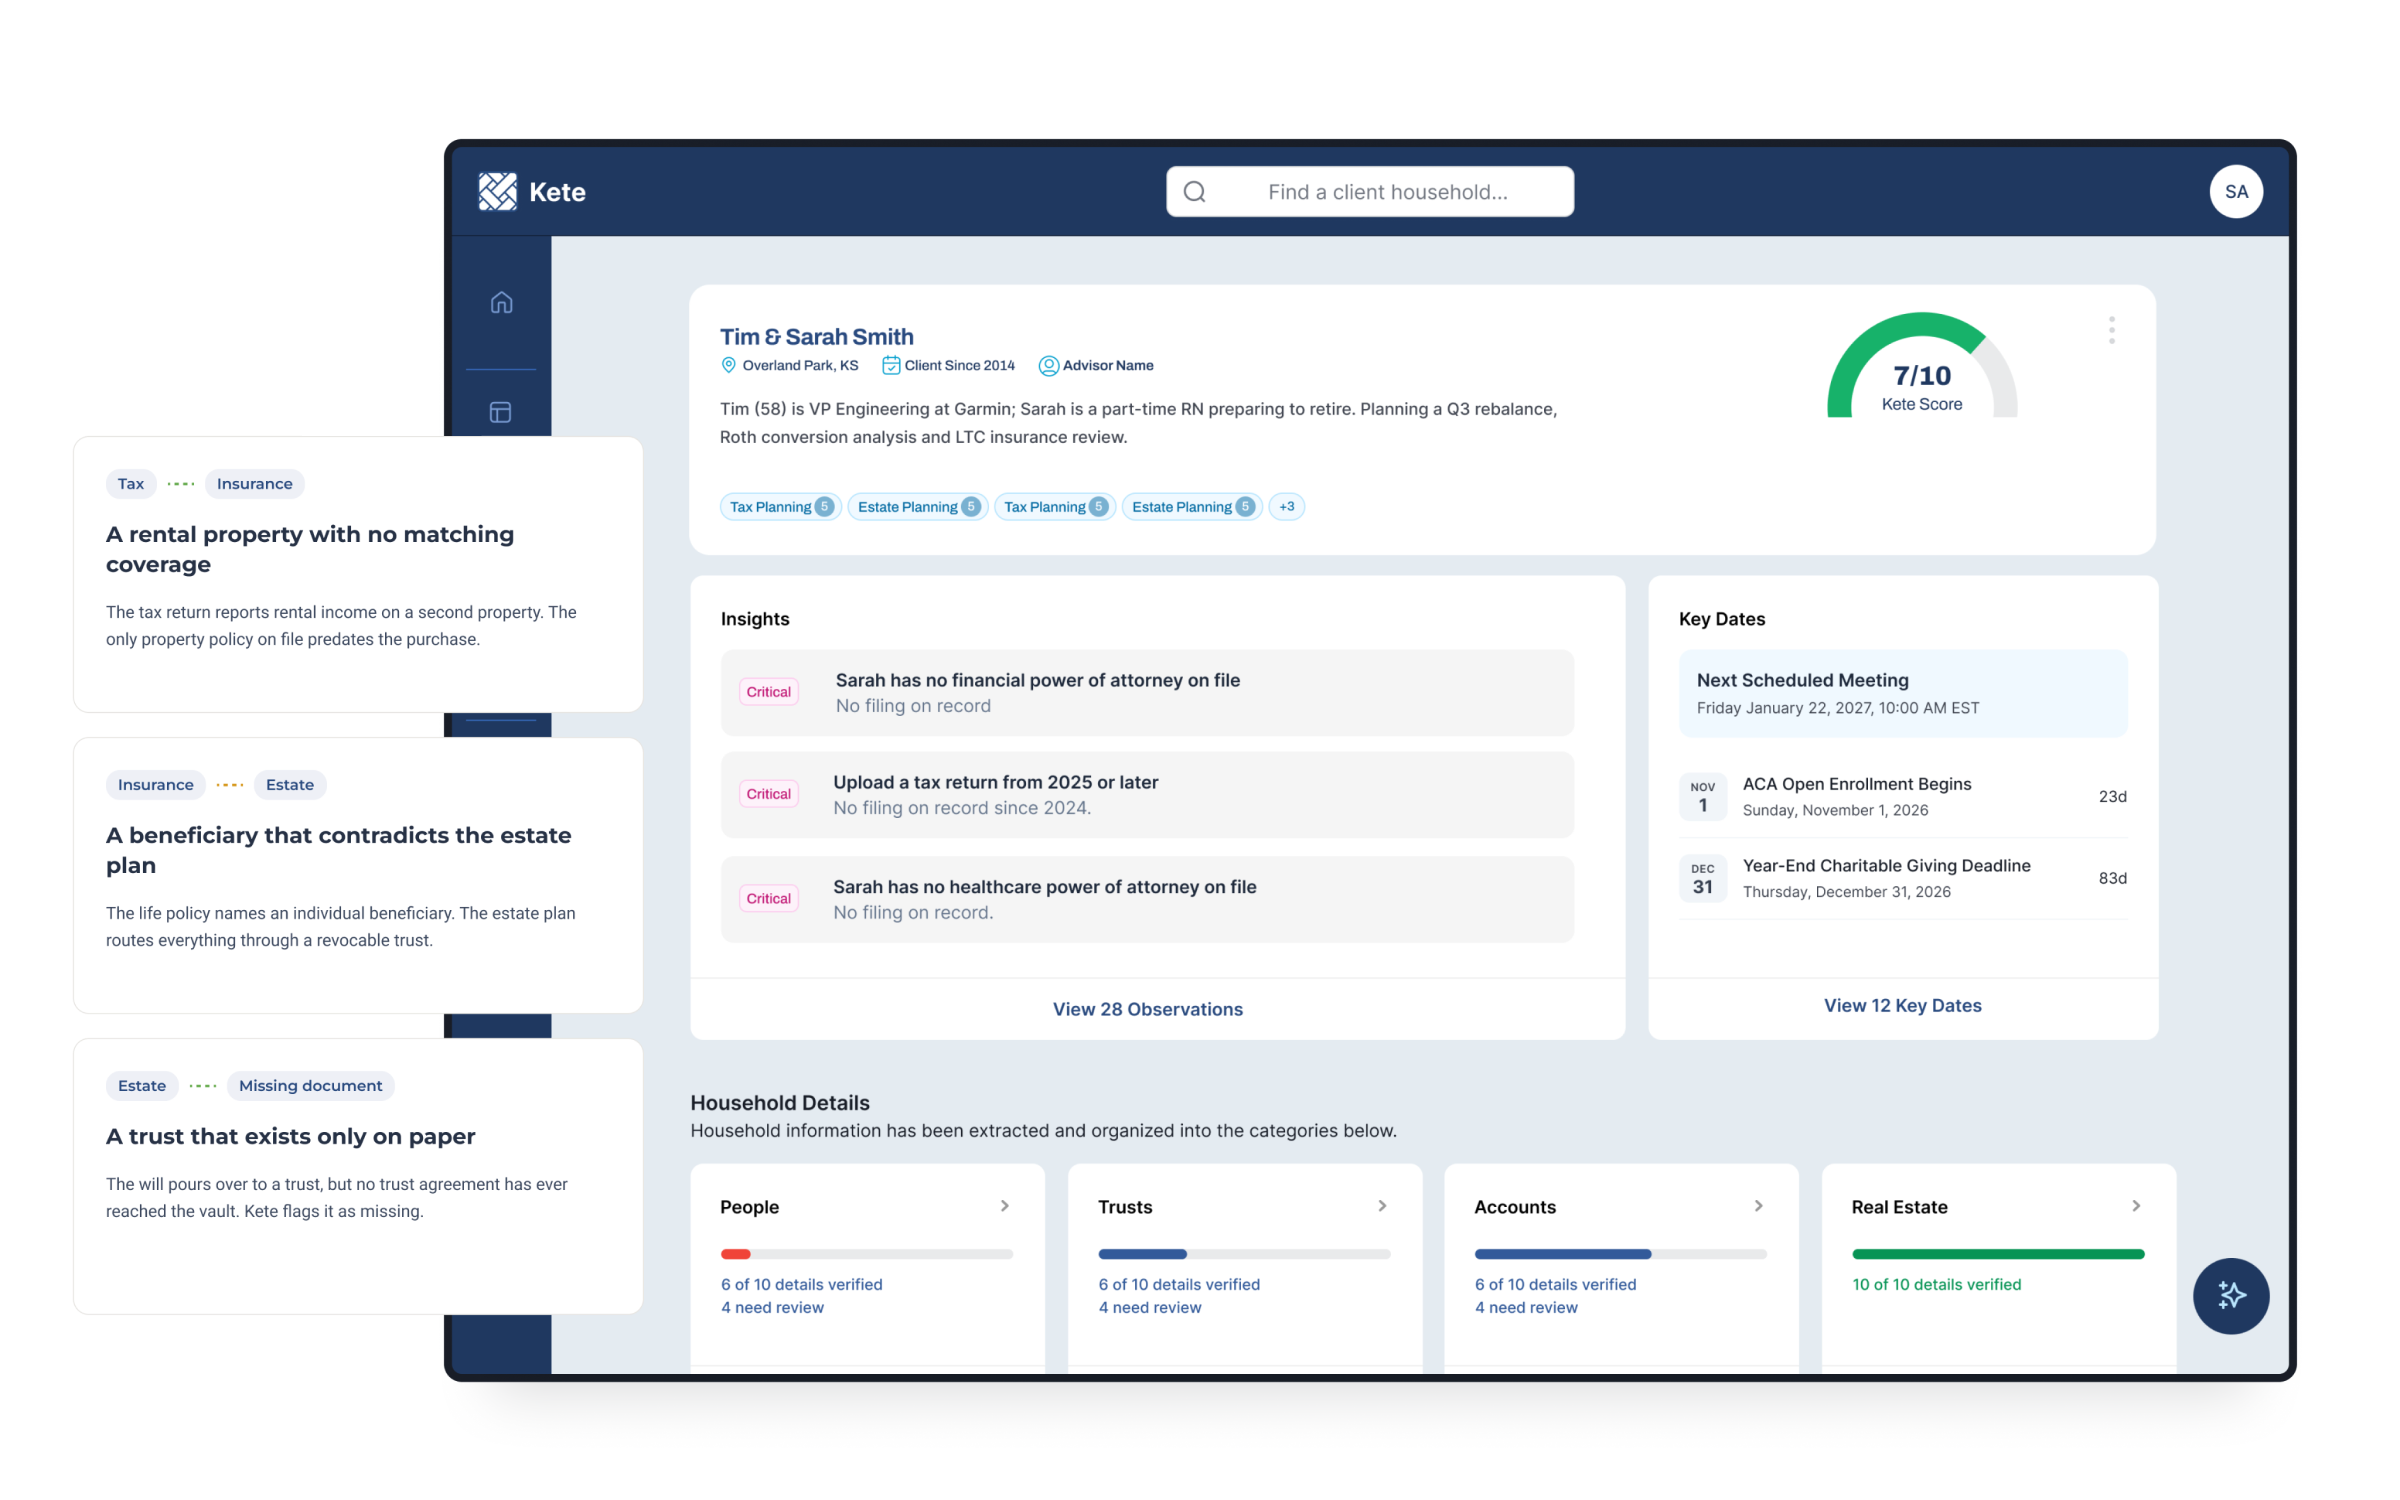Click the Trusts 6 of 10 details verified text
2400x1500 pixels.
[x=1178, y=1283]
